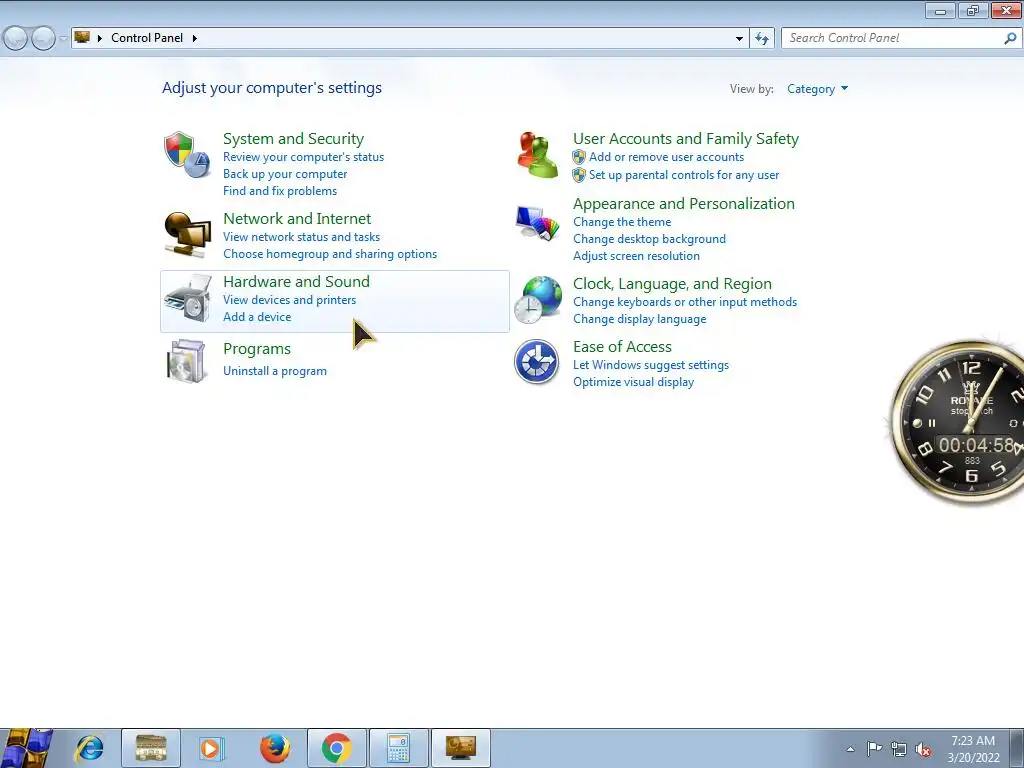Click Change display language link

(639, 319)
